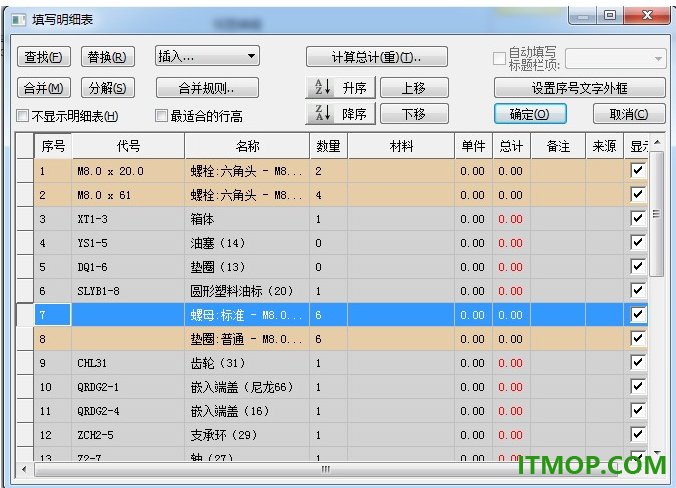Sort descending with 降序 button
Viewport: 676px width, 488px height.
click(x=341, y=113)
